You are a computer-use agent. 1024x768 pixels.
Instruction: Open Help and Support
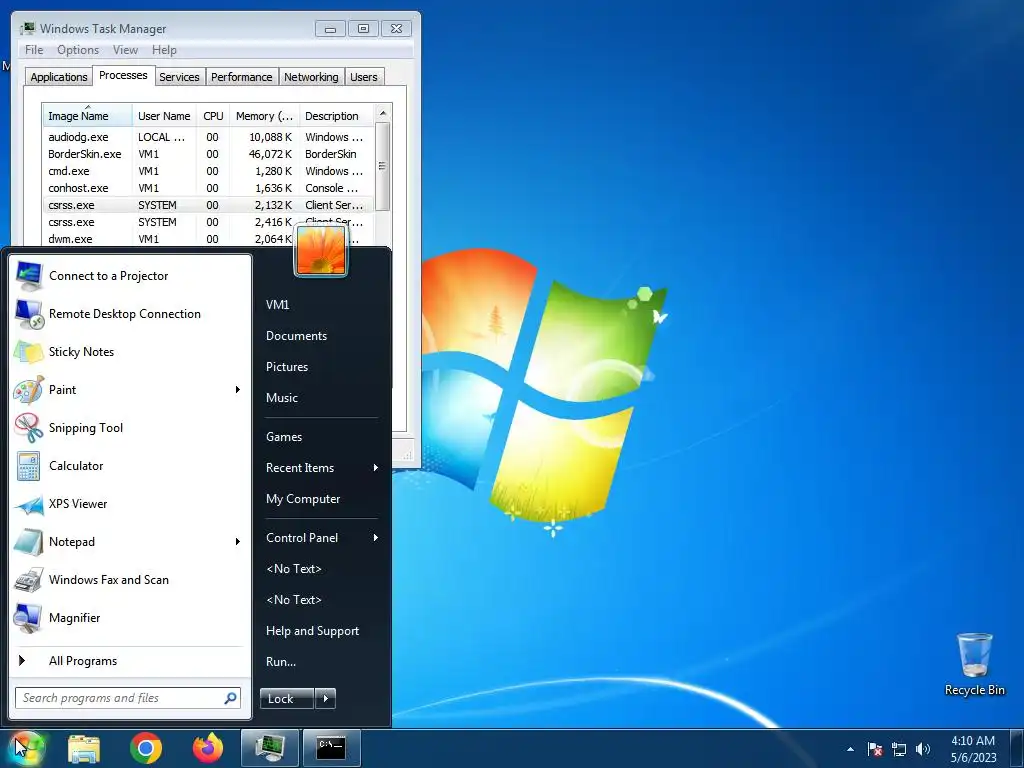coord(312,631)
